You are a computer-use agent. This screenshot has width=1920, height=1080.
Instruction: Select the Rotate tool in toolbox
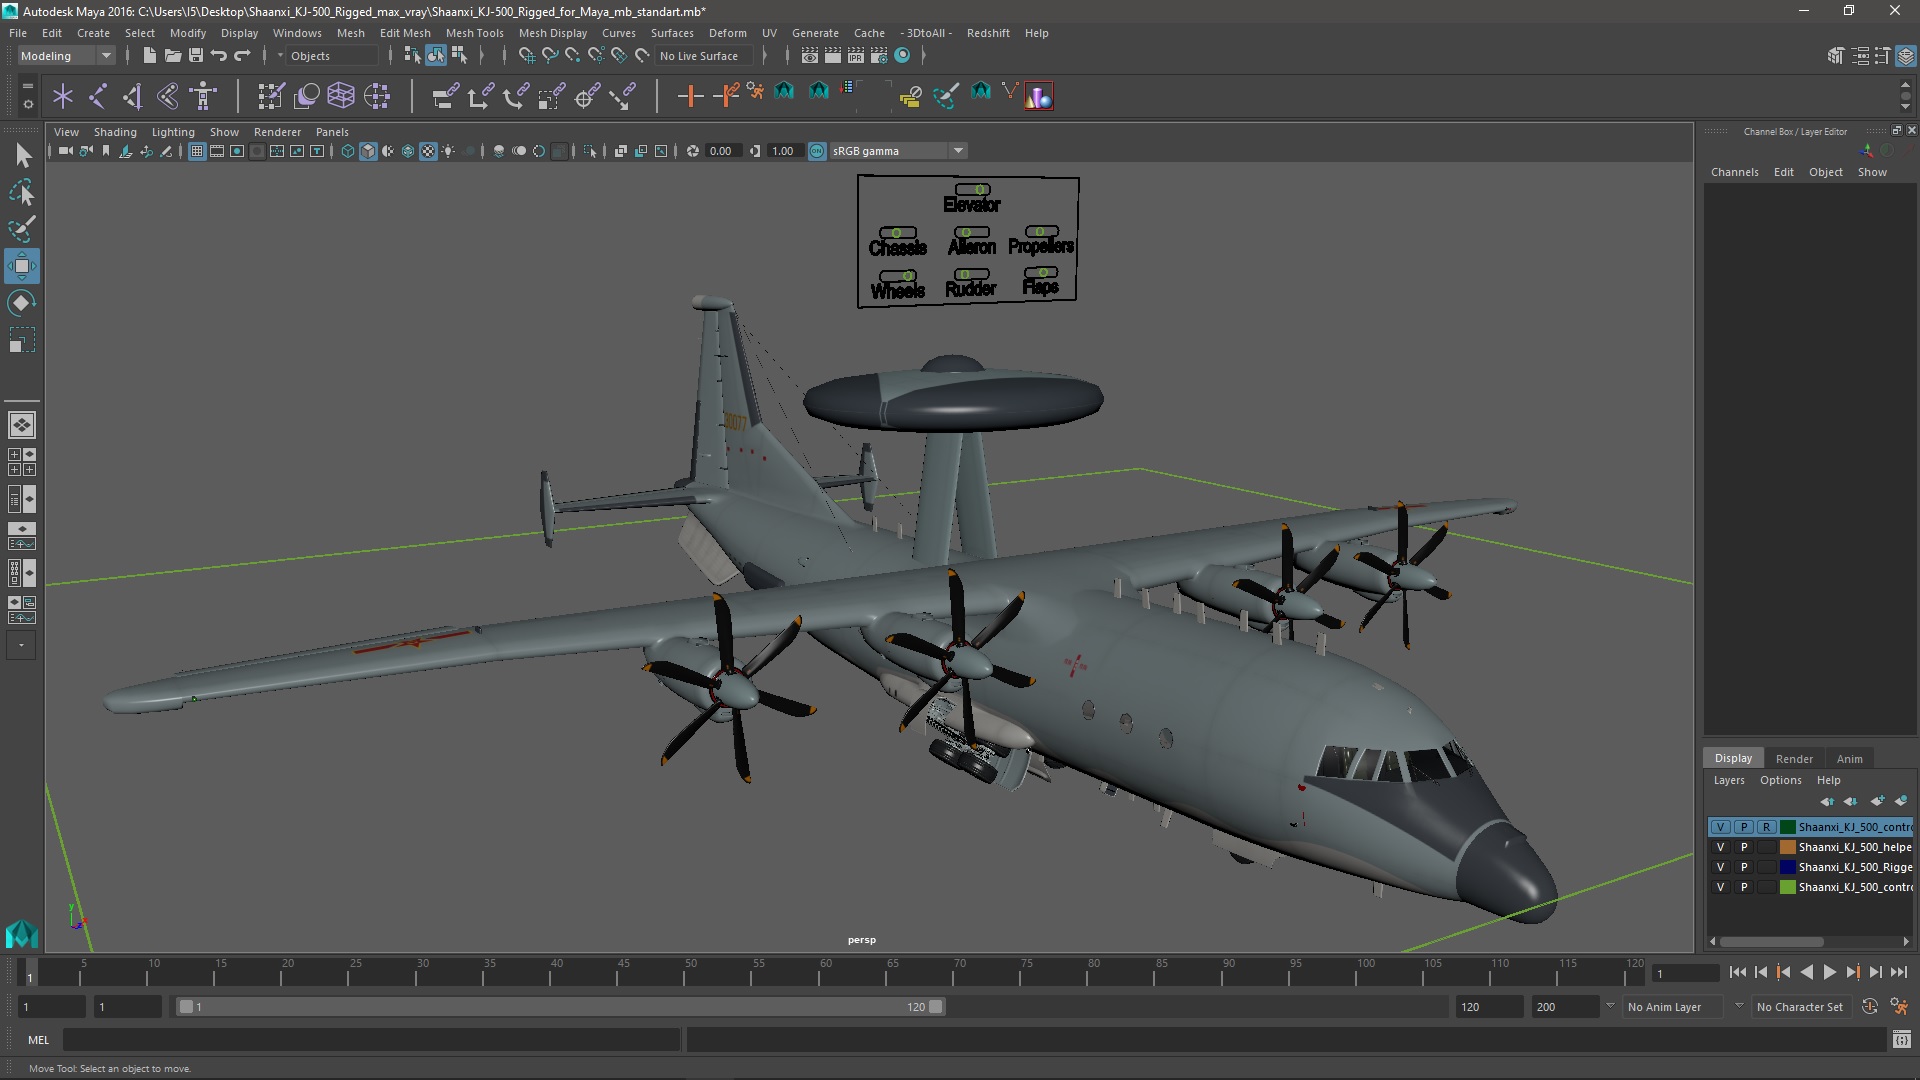pyautogui.click(x=21, y=303)
